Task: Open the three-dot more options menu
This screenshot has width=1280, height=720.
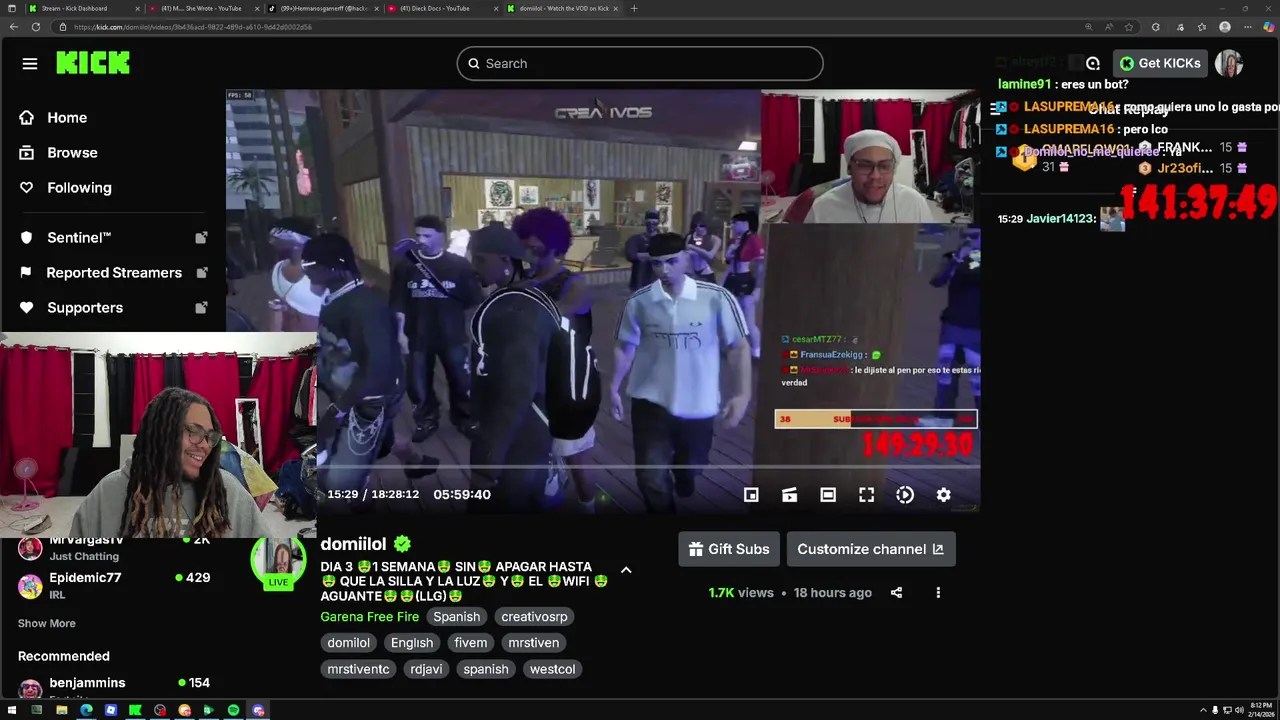Action: [x=938, y=593]
